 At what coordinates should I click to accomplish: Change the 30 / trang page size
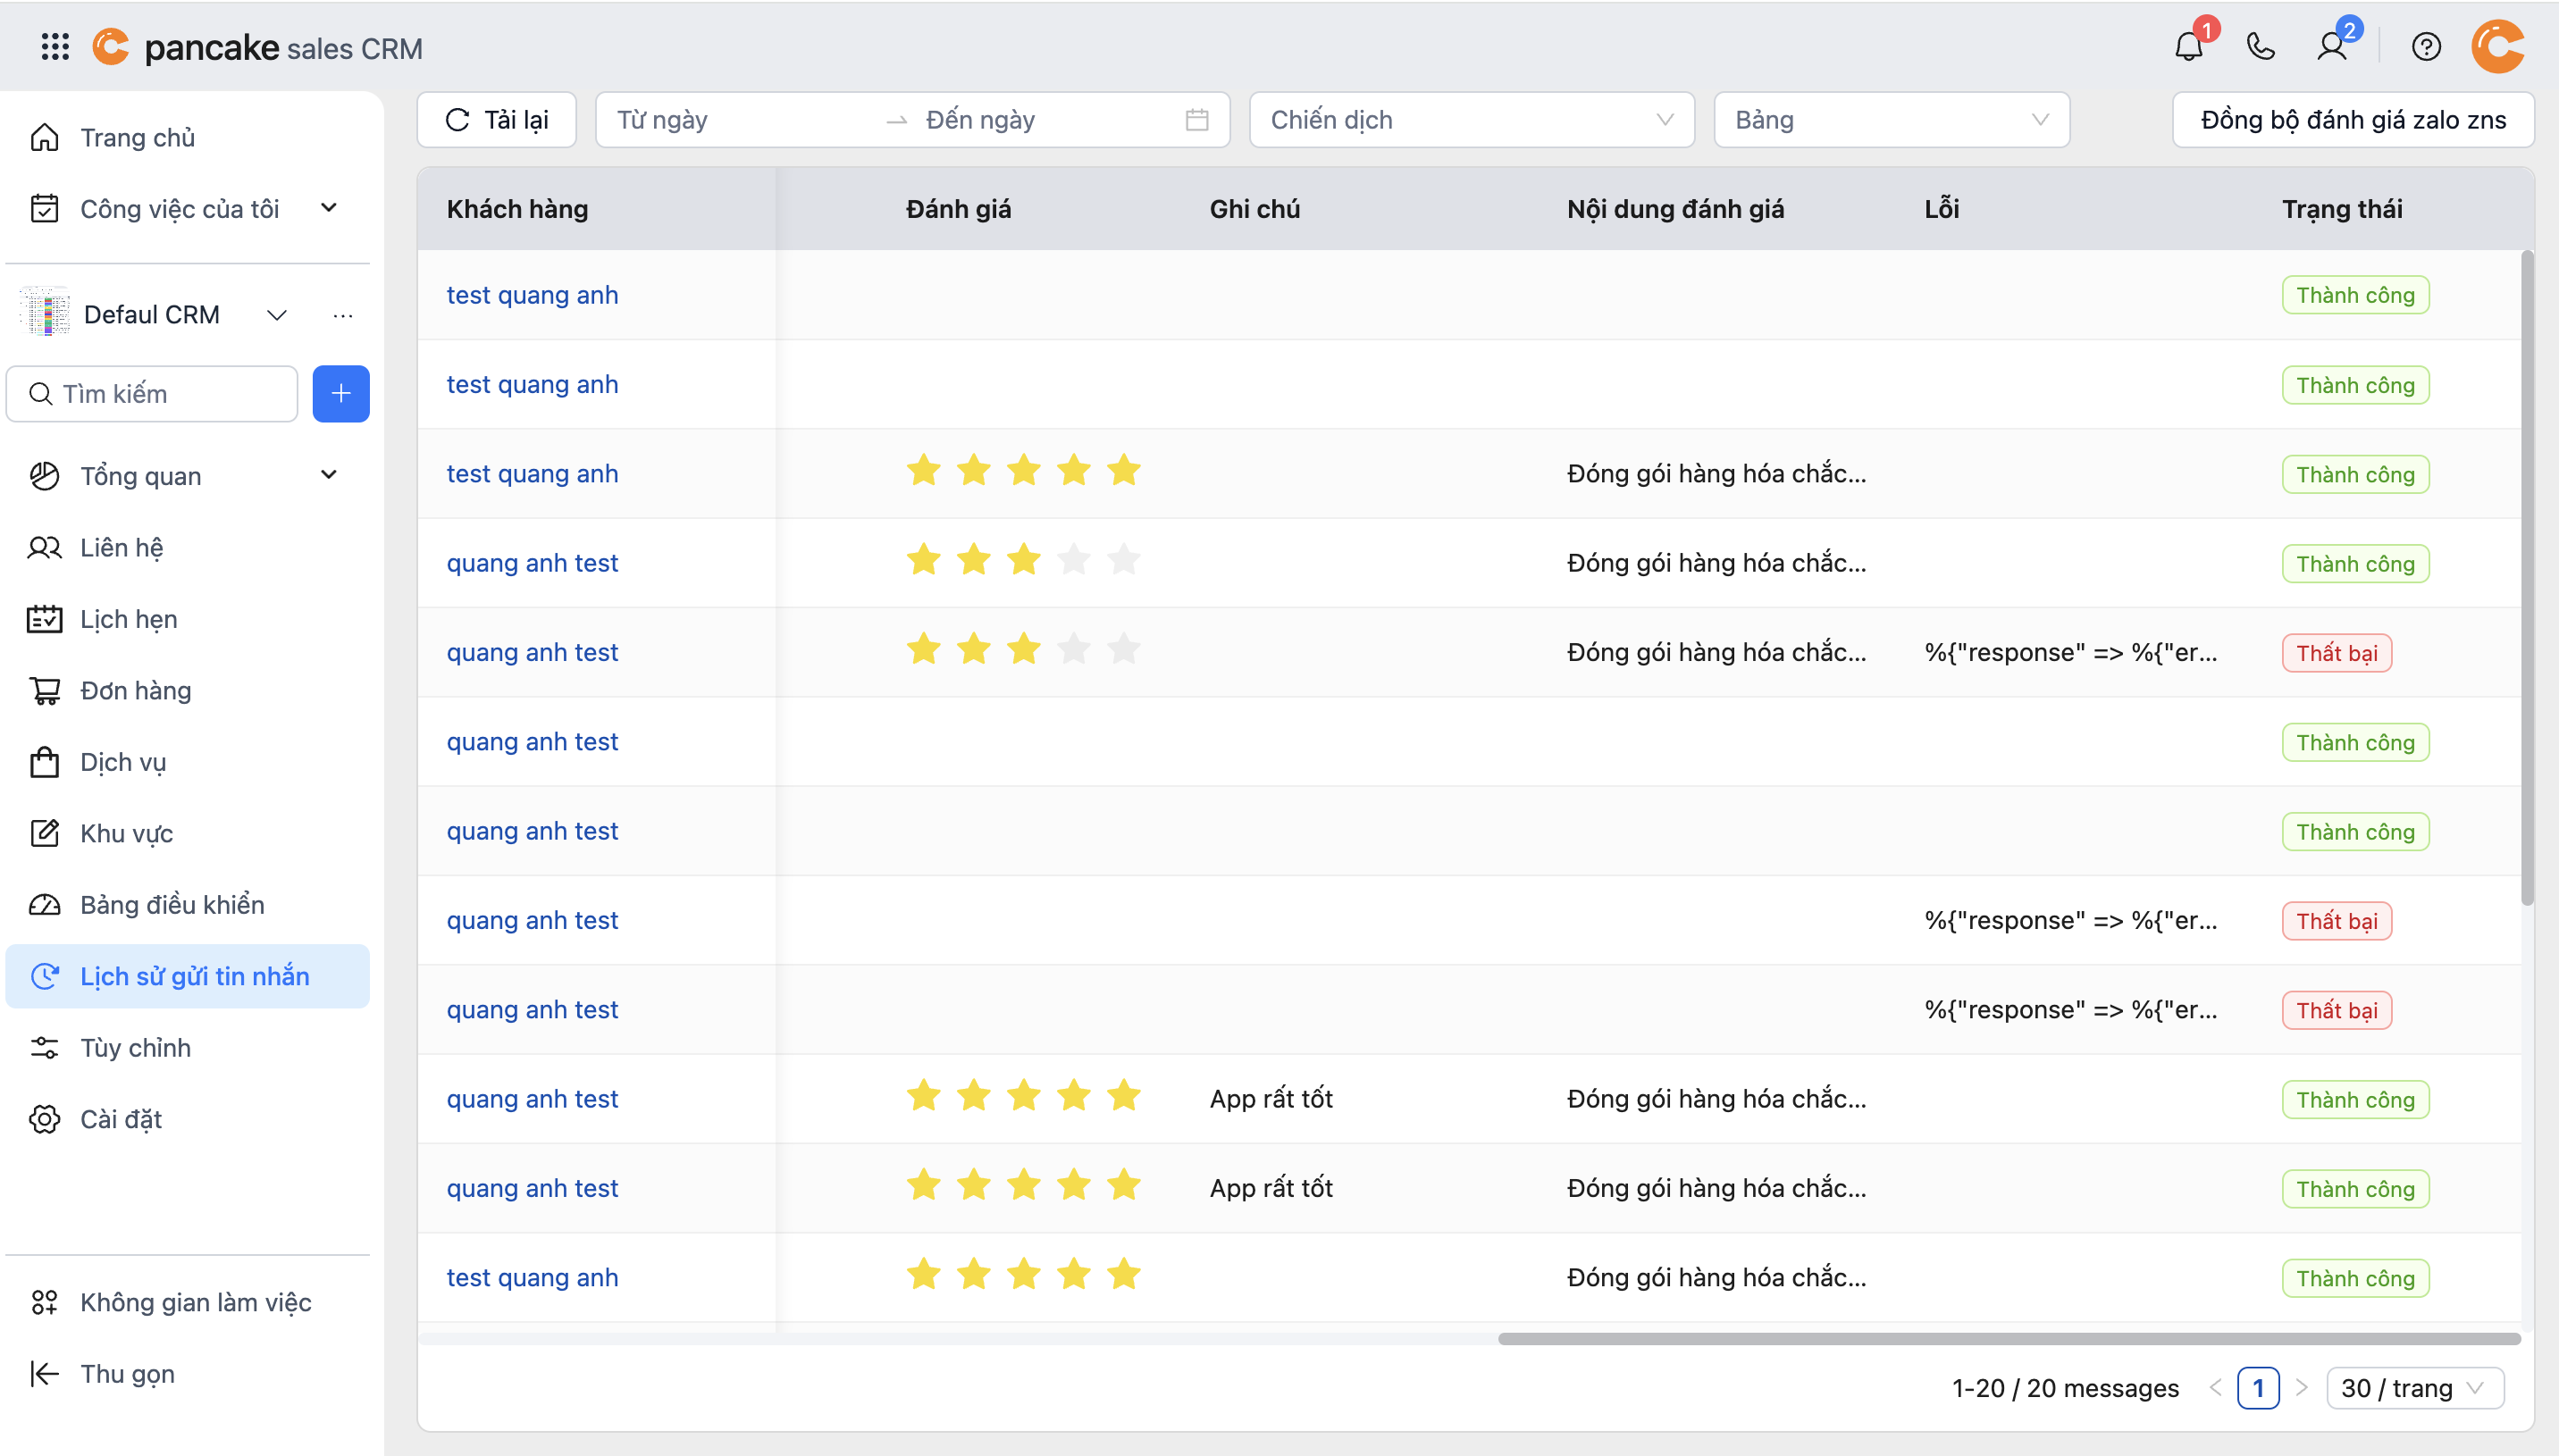point(2414,1388)
